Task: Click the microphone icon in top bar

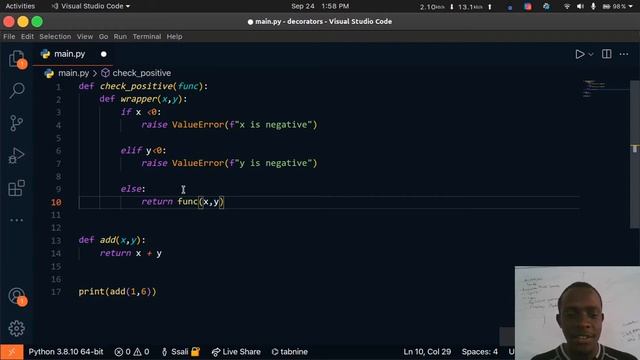Action: click(x=593, y=7)
